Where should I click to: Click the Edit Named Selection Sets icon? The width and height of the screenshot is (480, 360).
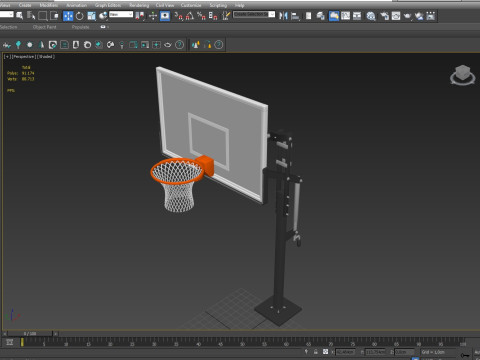click(226, 16)
